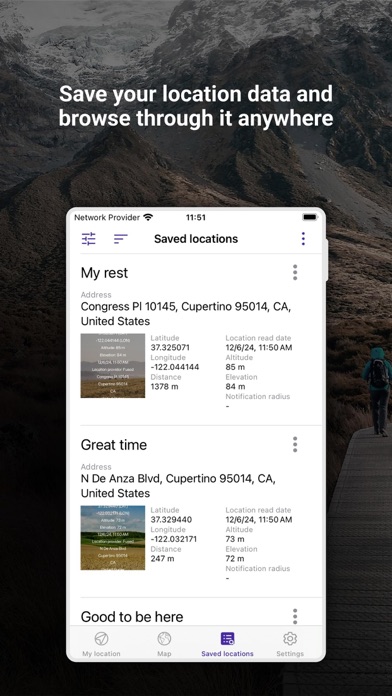
Task: Tap longitude value -122.032171
Action: coord(174,539)
